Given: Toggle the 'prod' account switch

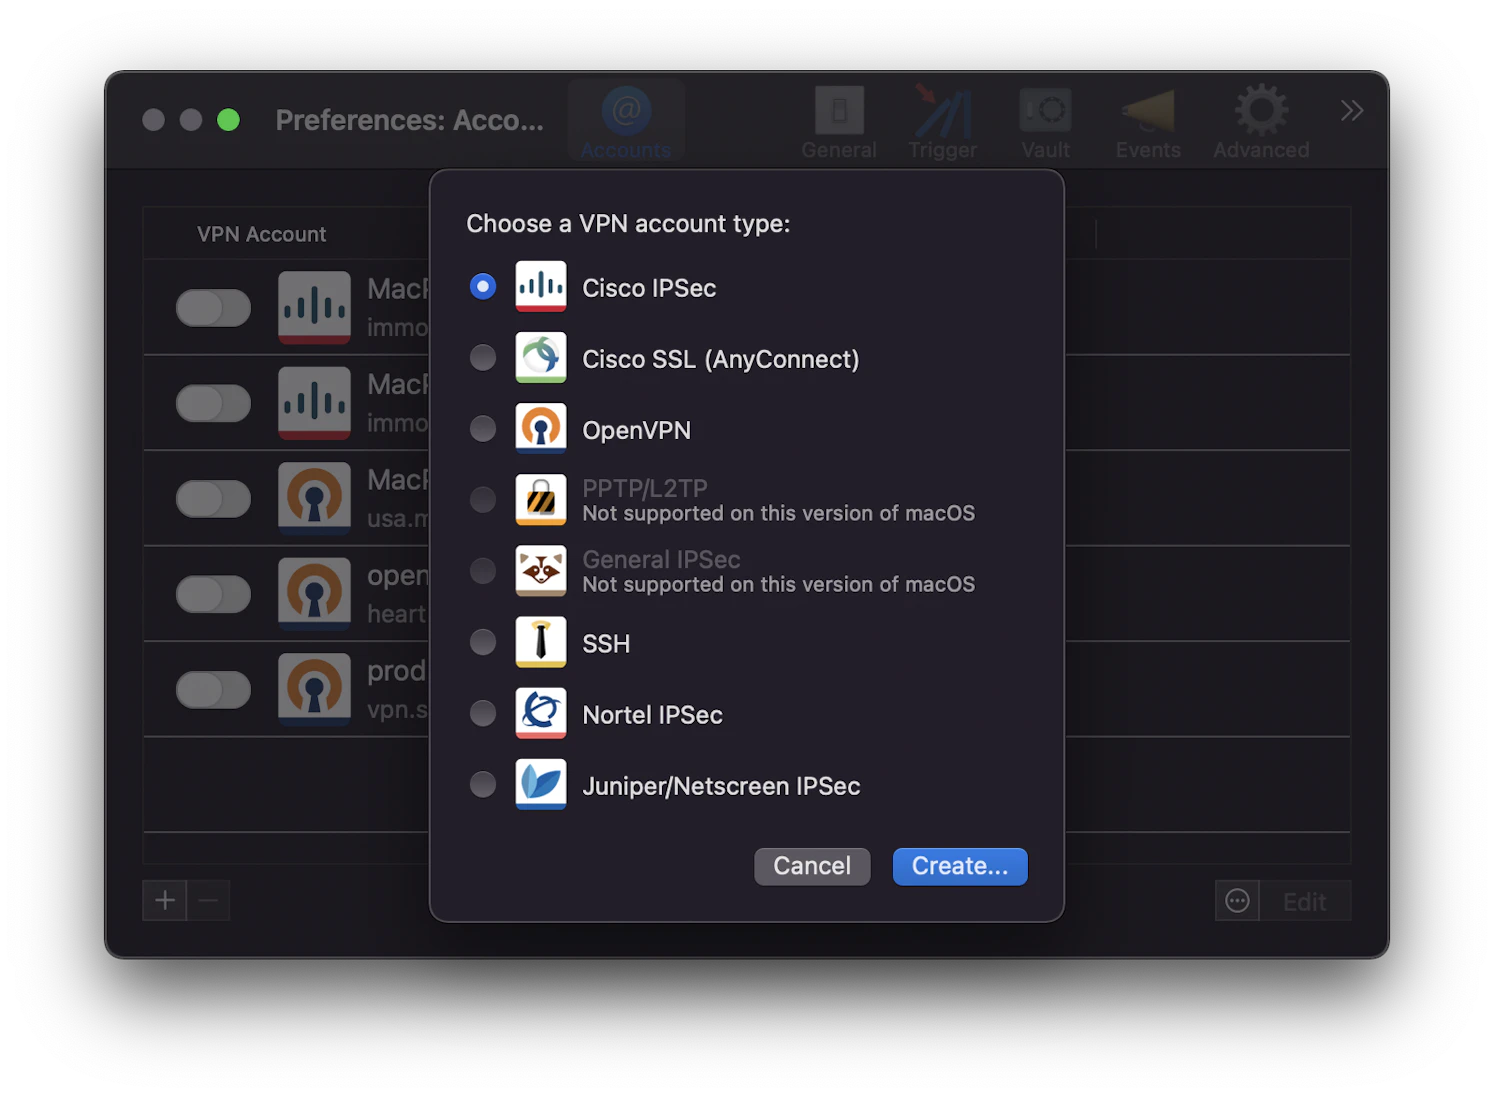Looking at the screenshot, I should 213,690.
